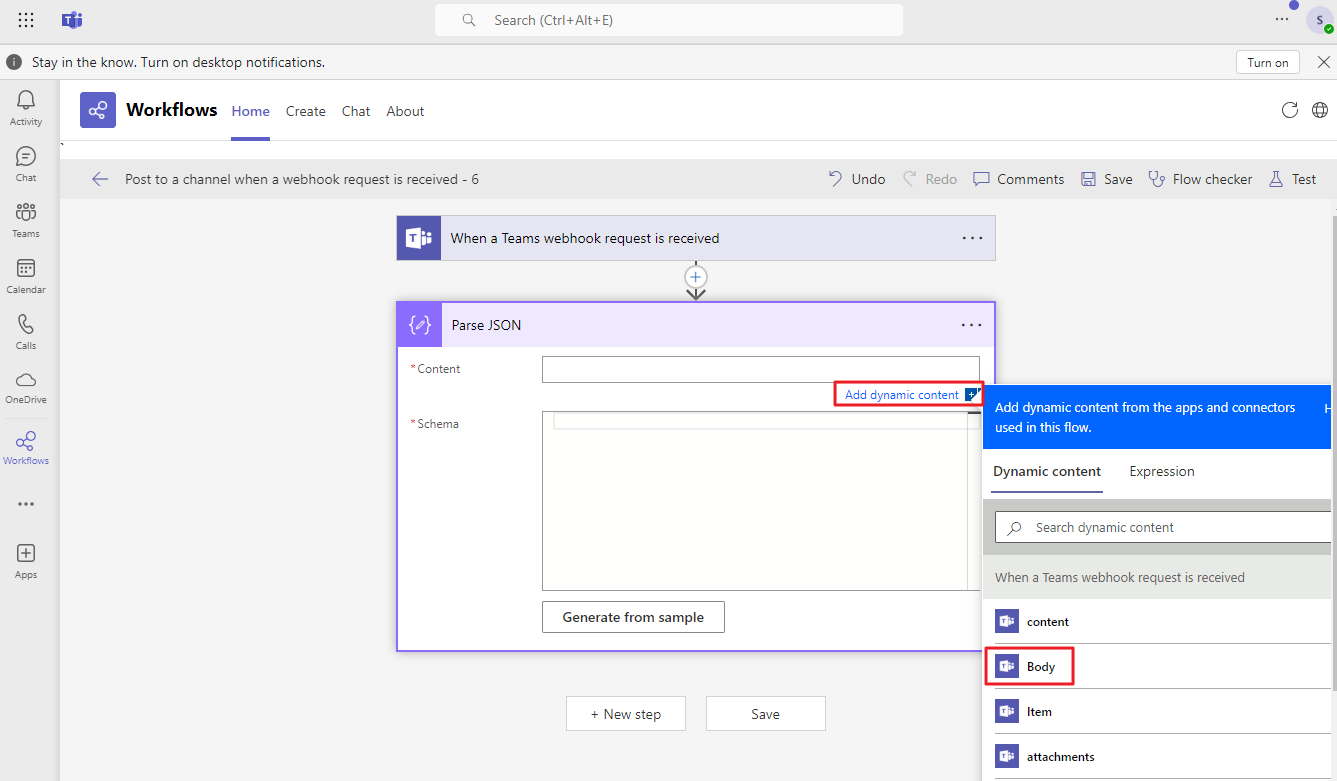The height and width of the screenshot is (781, 1337).
Task: Click the flow title text
Action: point(302,179)
